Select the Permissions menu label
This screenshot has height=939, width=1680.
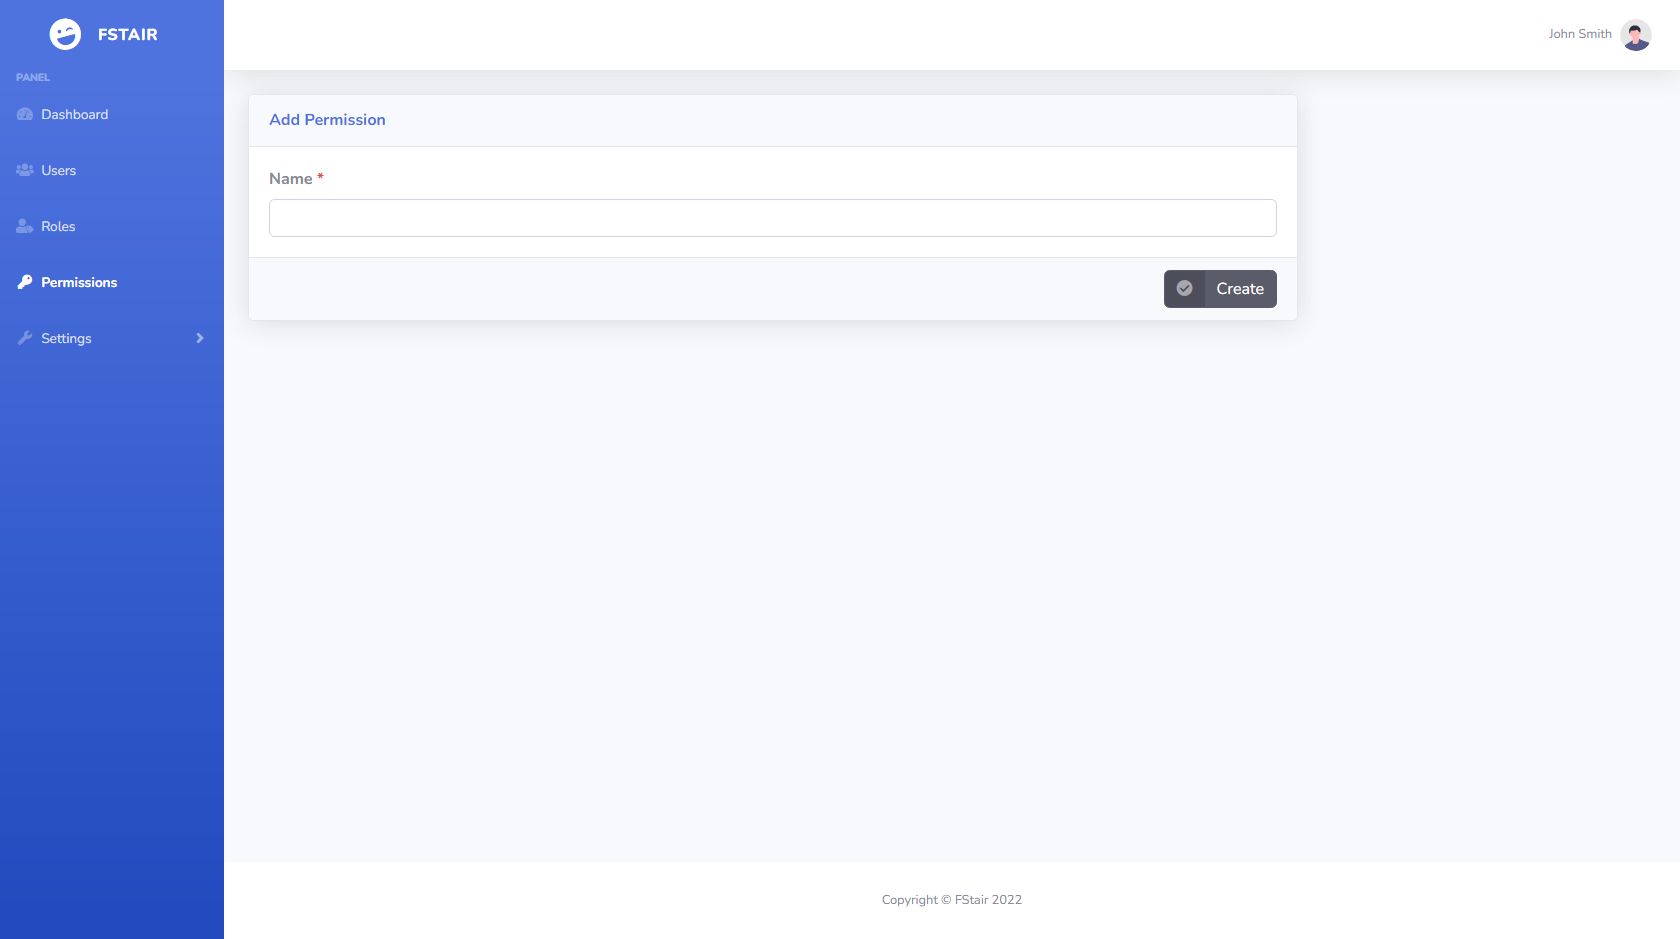(79, 283)
